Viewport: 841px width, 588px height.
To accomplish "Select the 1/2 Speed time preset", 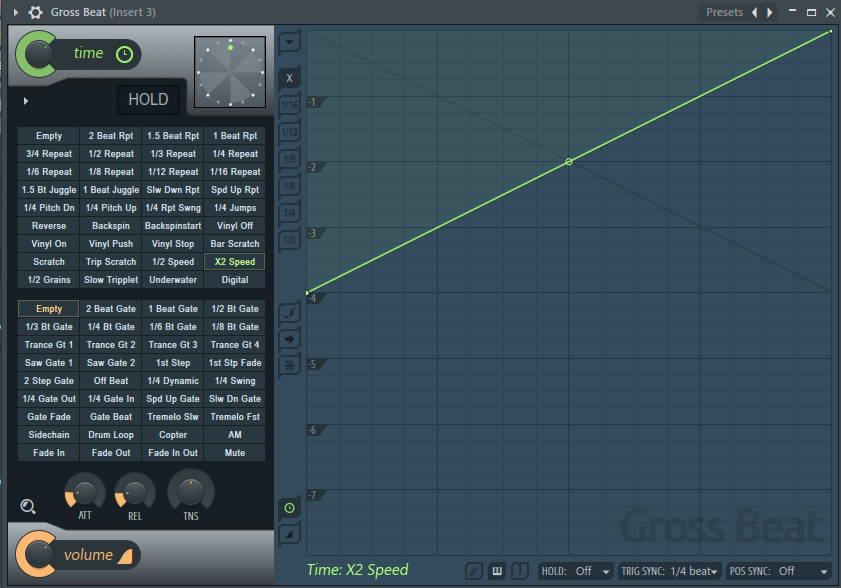I will pyautogui.click(x=173, y=262).
